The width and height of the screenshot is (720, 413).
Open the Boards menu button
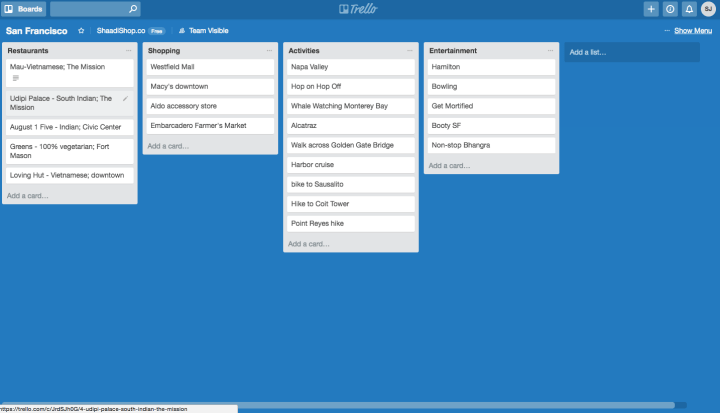coord(24,9)
